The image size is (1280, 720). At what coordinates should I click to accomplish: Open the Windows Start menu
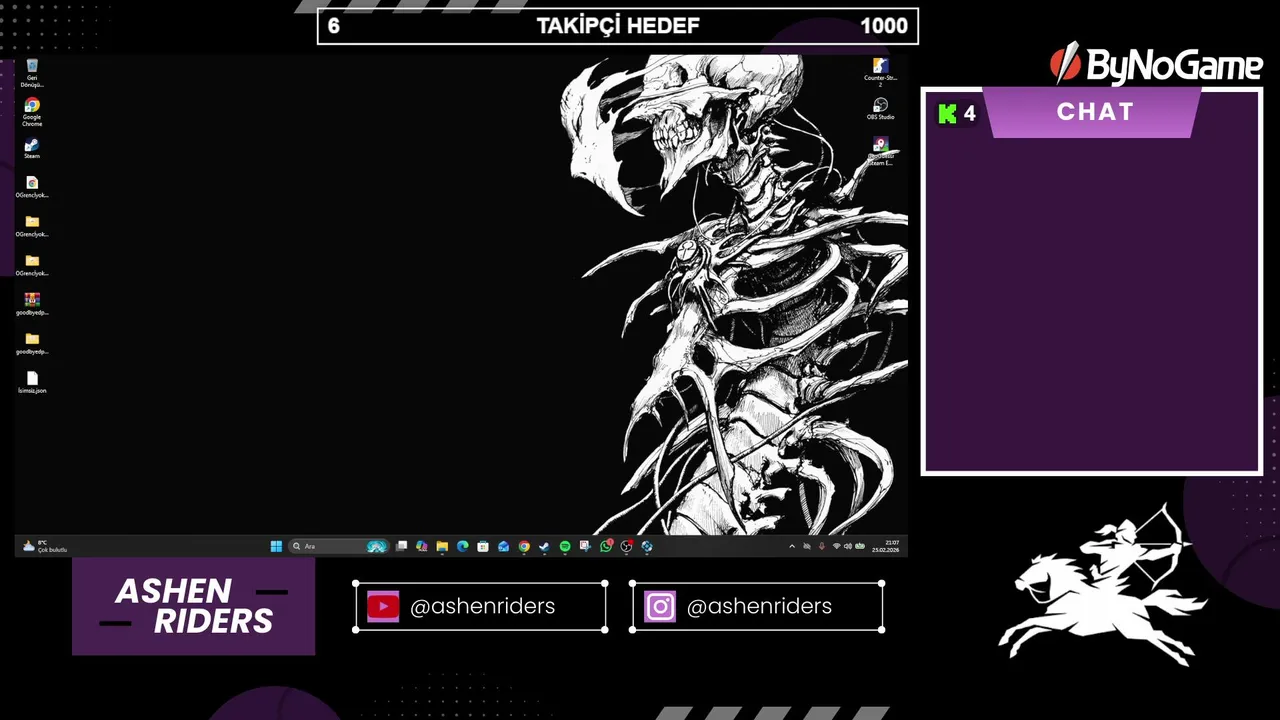276,546
